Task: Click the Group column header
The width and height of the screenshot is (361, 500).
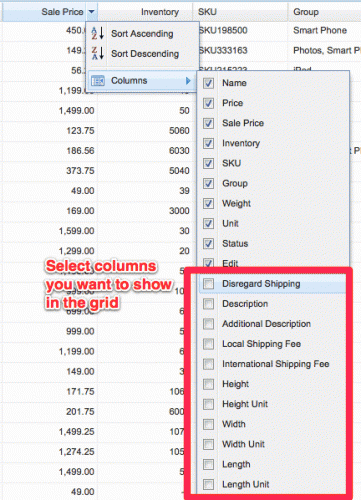Action: tap(325, 12)
